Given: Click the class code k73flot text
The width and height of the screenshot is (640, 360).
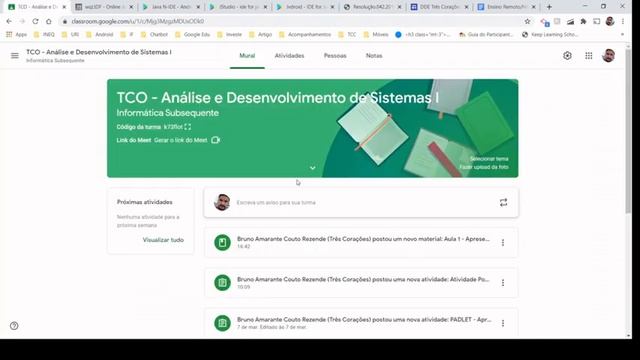Looking at the screenshot, I should [173, 127].
